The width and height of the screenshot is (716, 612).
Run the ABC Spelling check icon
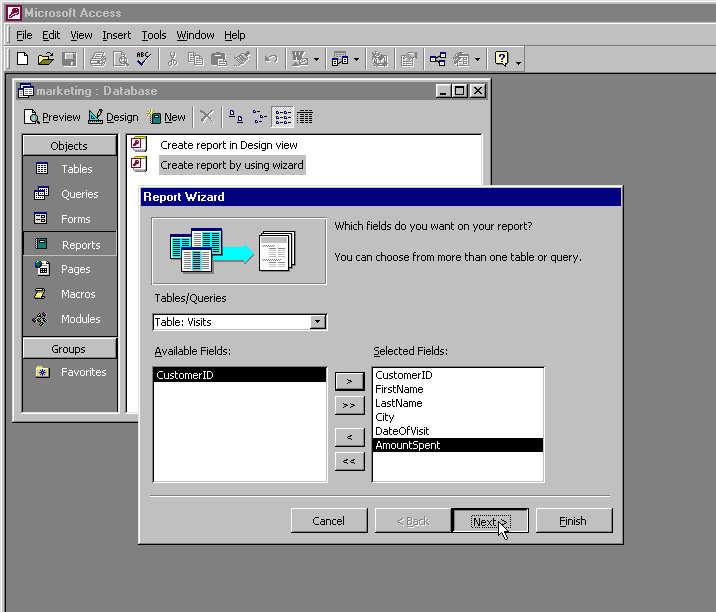coord(143,59)
